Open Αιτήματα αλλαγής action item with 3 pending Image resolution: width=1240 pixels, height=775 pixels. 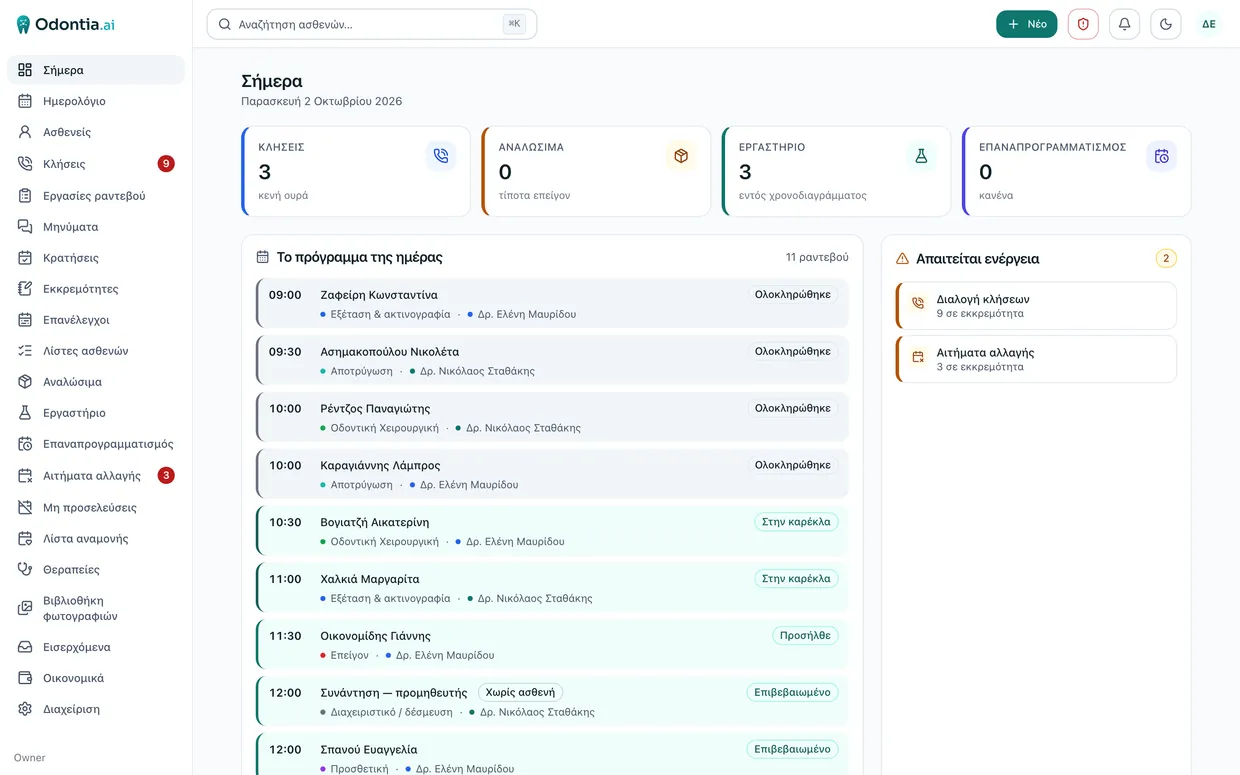[1036, 359]
